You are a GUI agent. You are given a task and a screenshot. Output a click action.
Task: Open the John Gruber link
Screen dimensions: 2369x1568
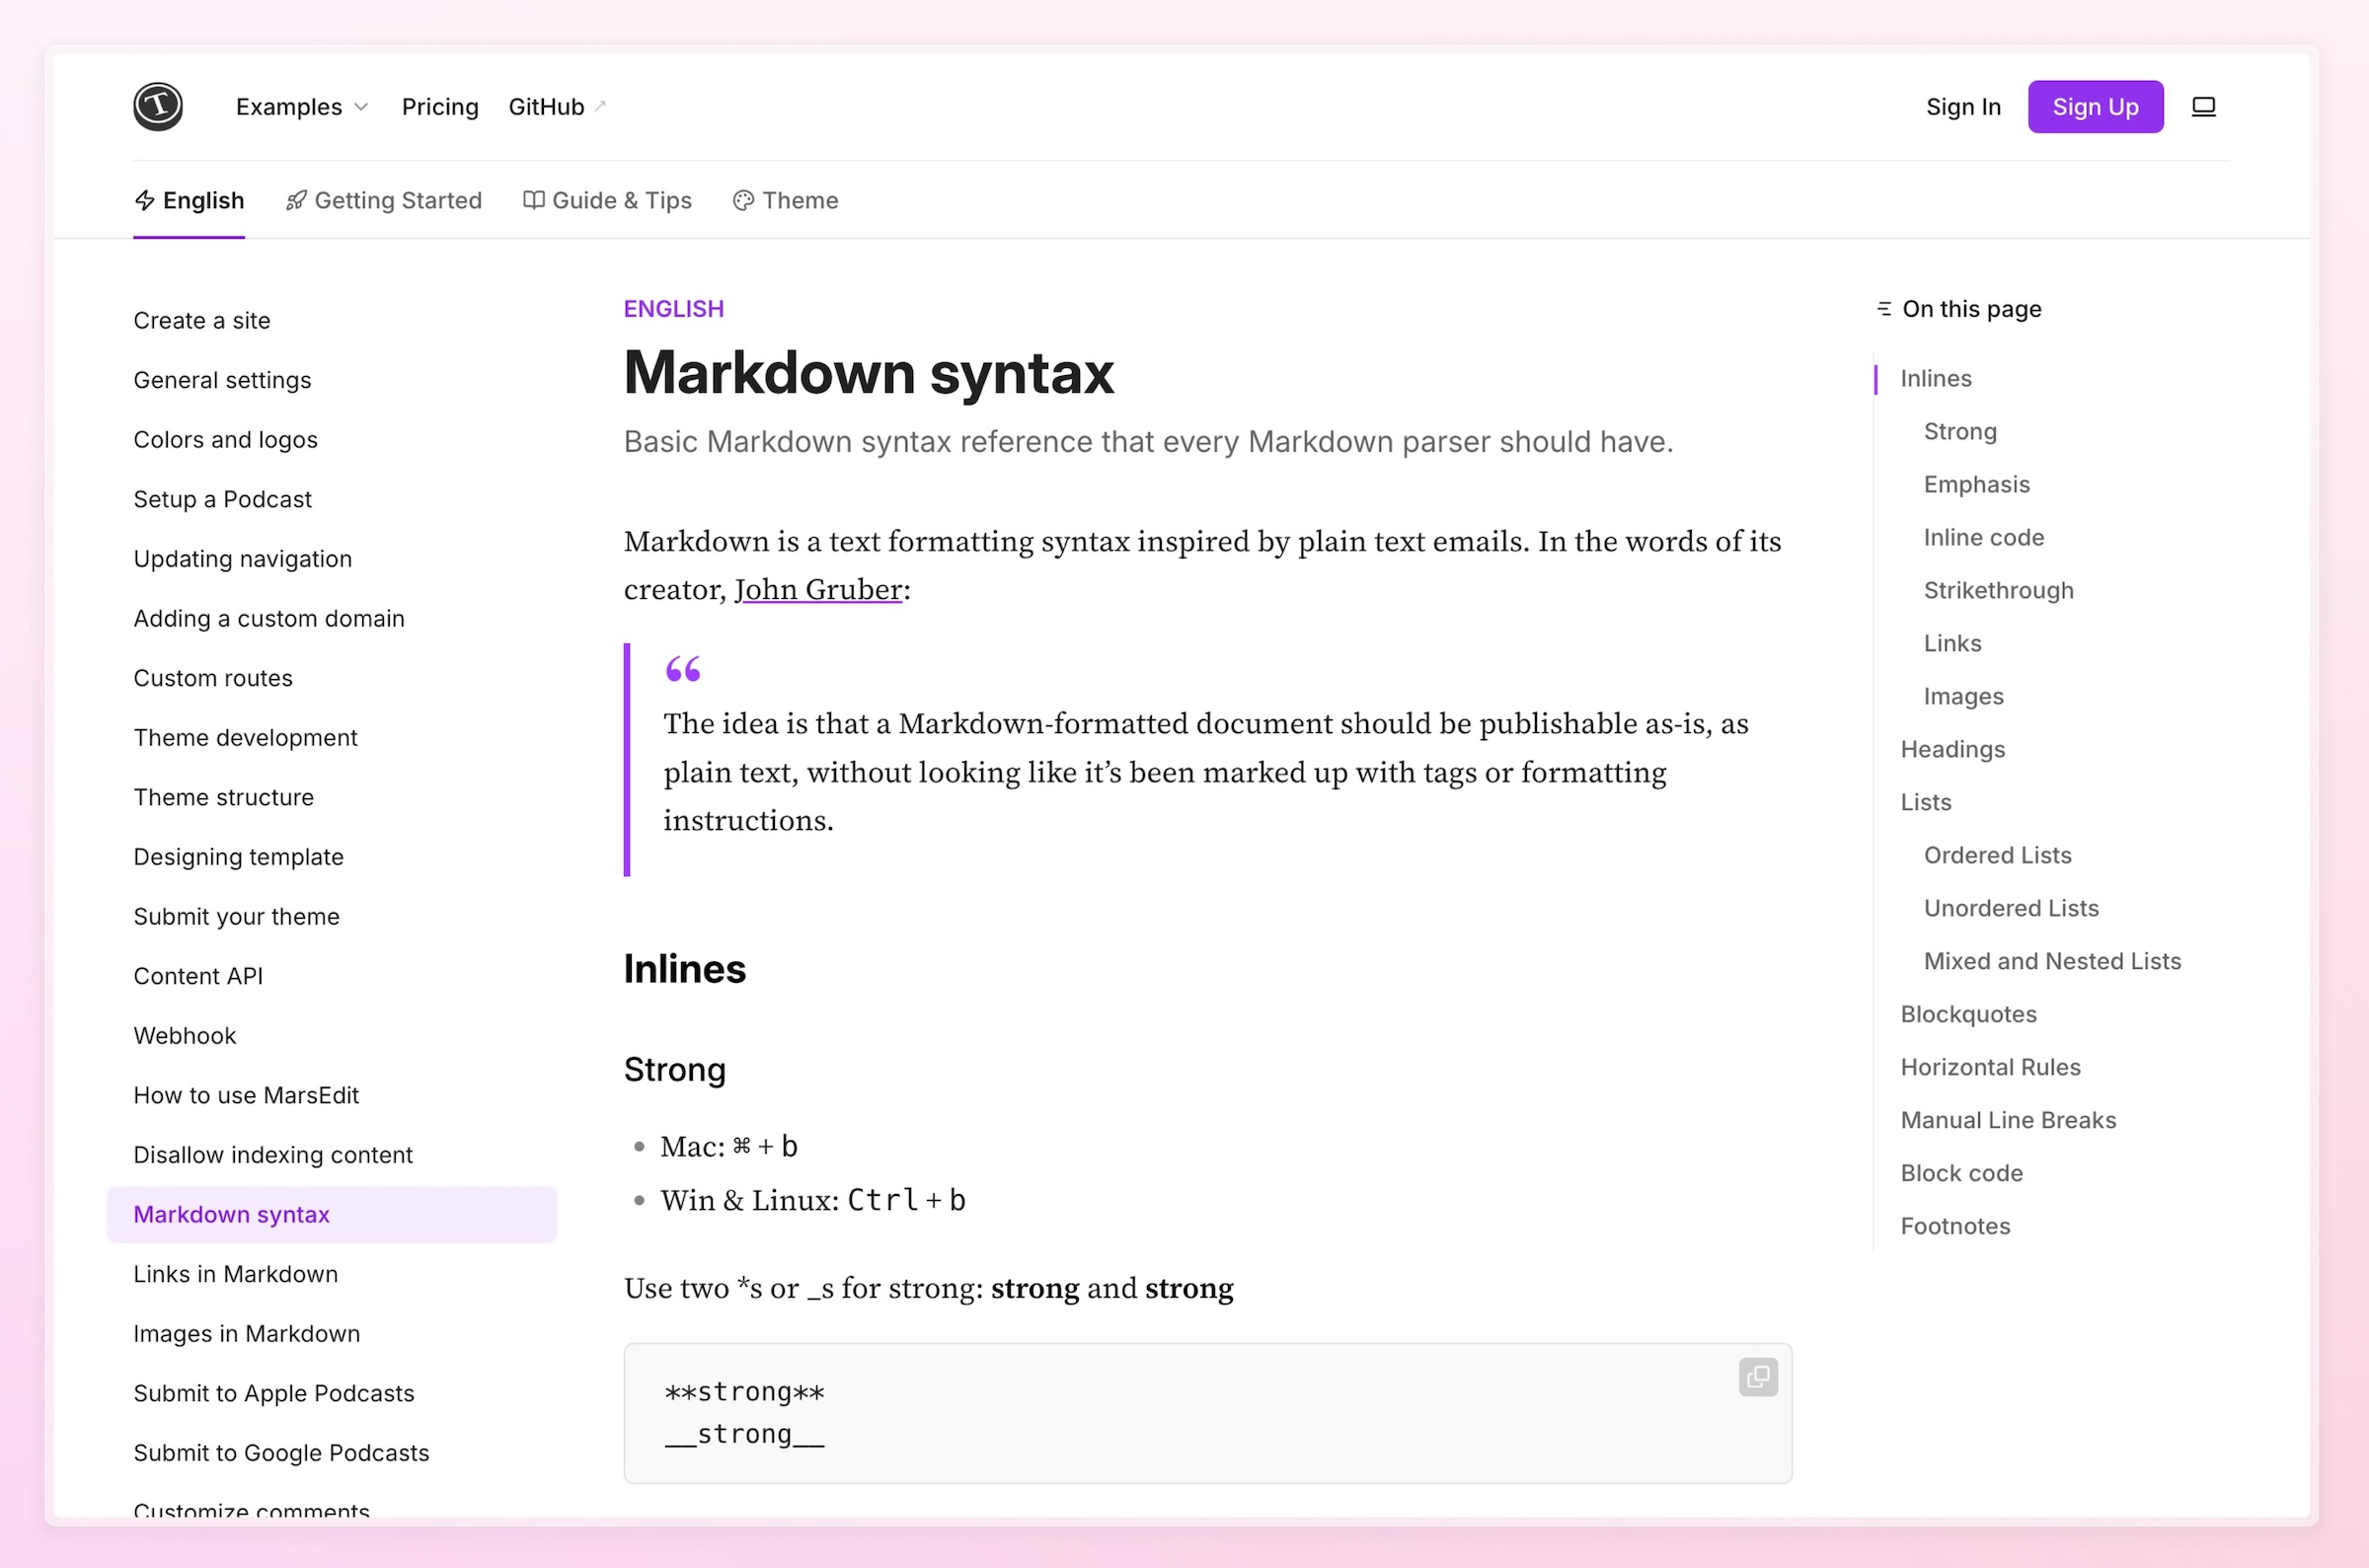click(x=818, y=589)
